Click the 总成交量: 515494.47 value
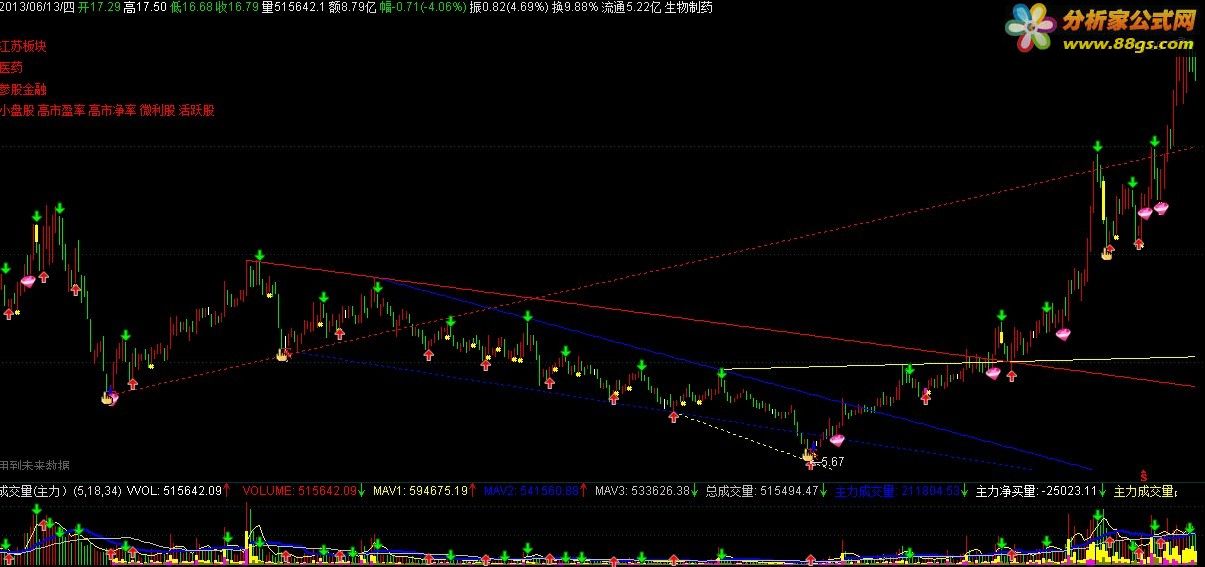 tap(762, 491)
